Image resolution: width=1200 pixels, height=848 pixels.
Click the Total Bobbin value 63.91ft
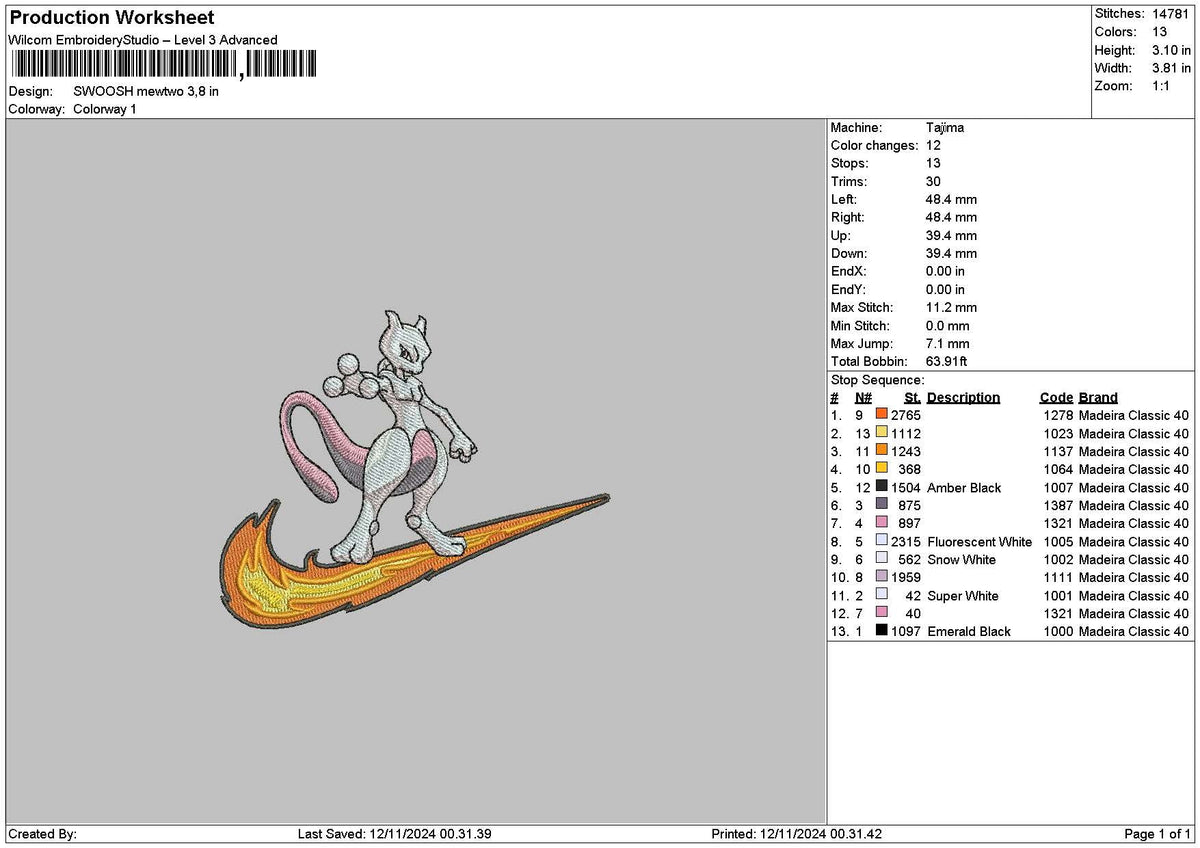tap(947, 361)
